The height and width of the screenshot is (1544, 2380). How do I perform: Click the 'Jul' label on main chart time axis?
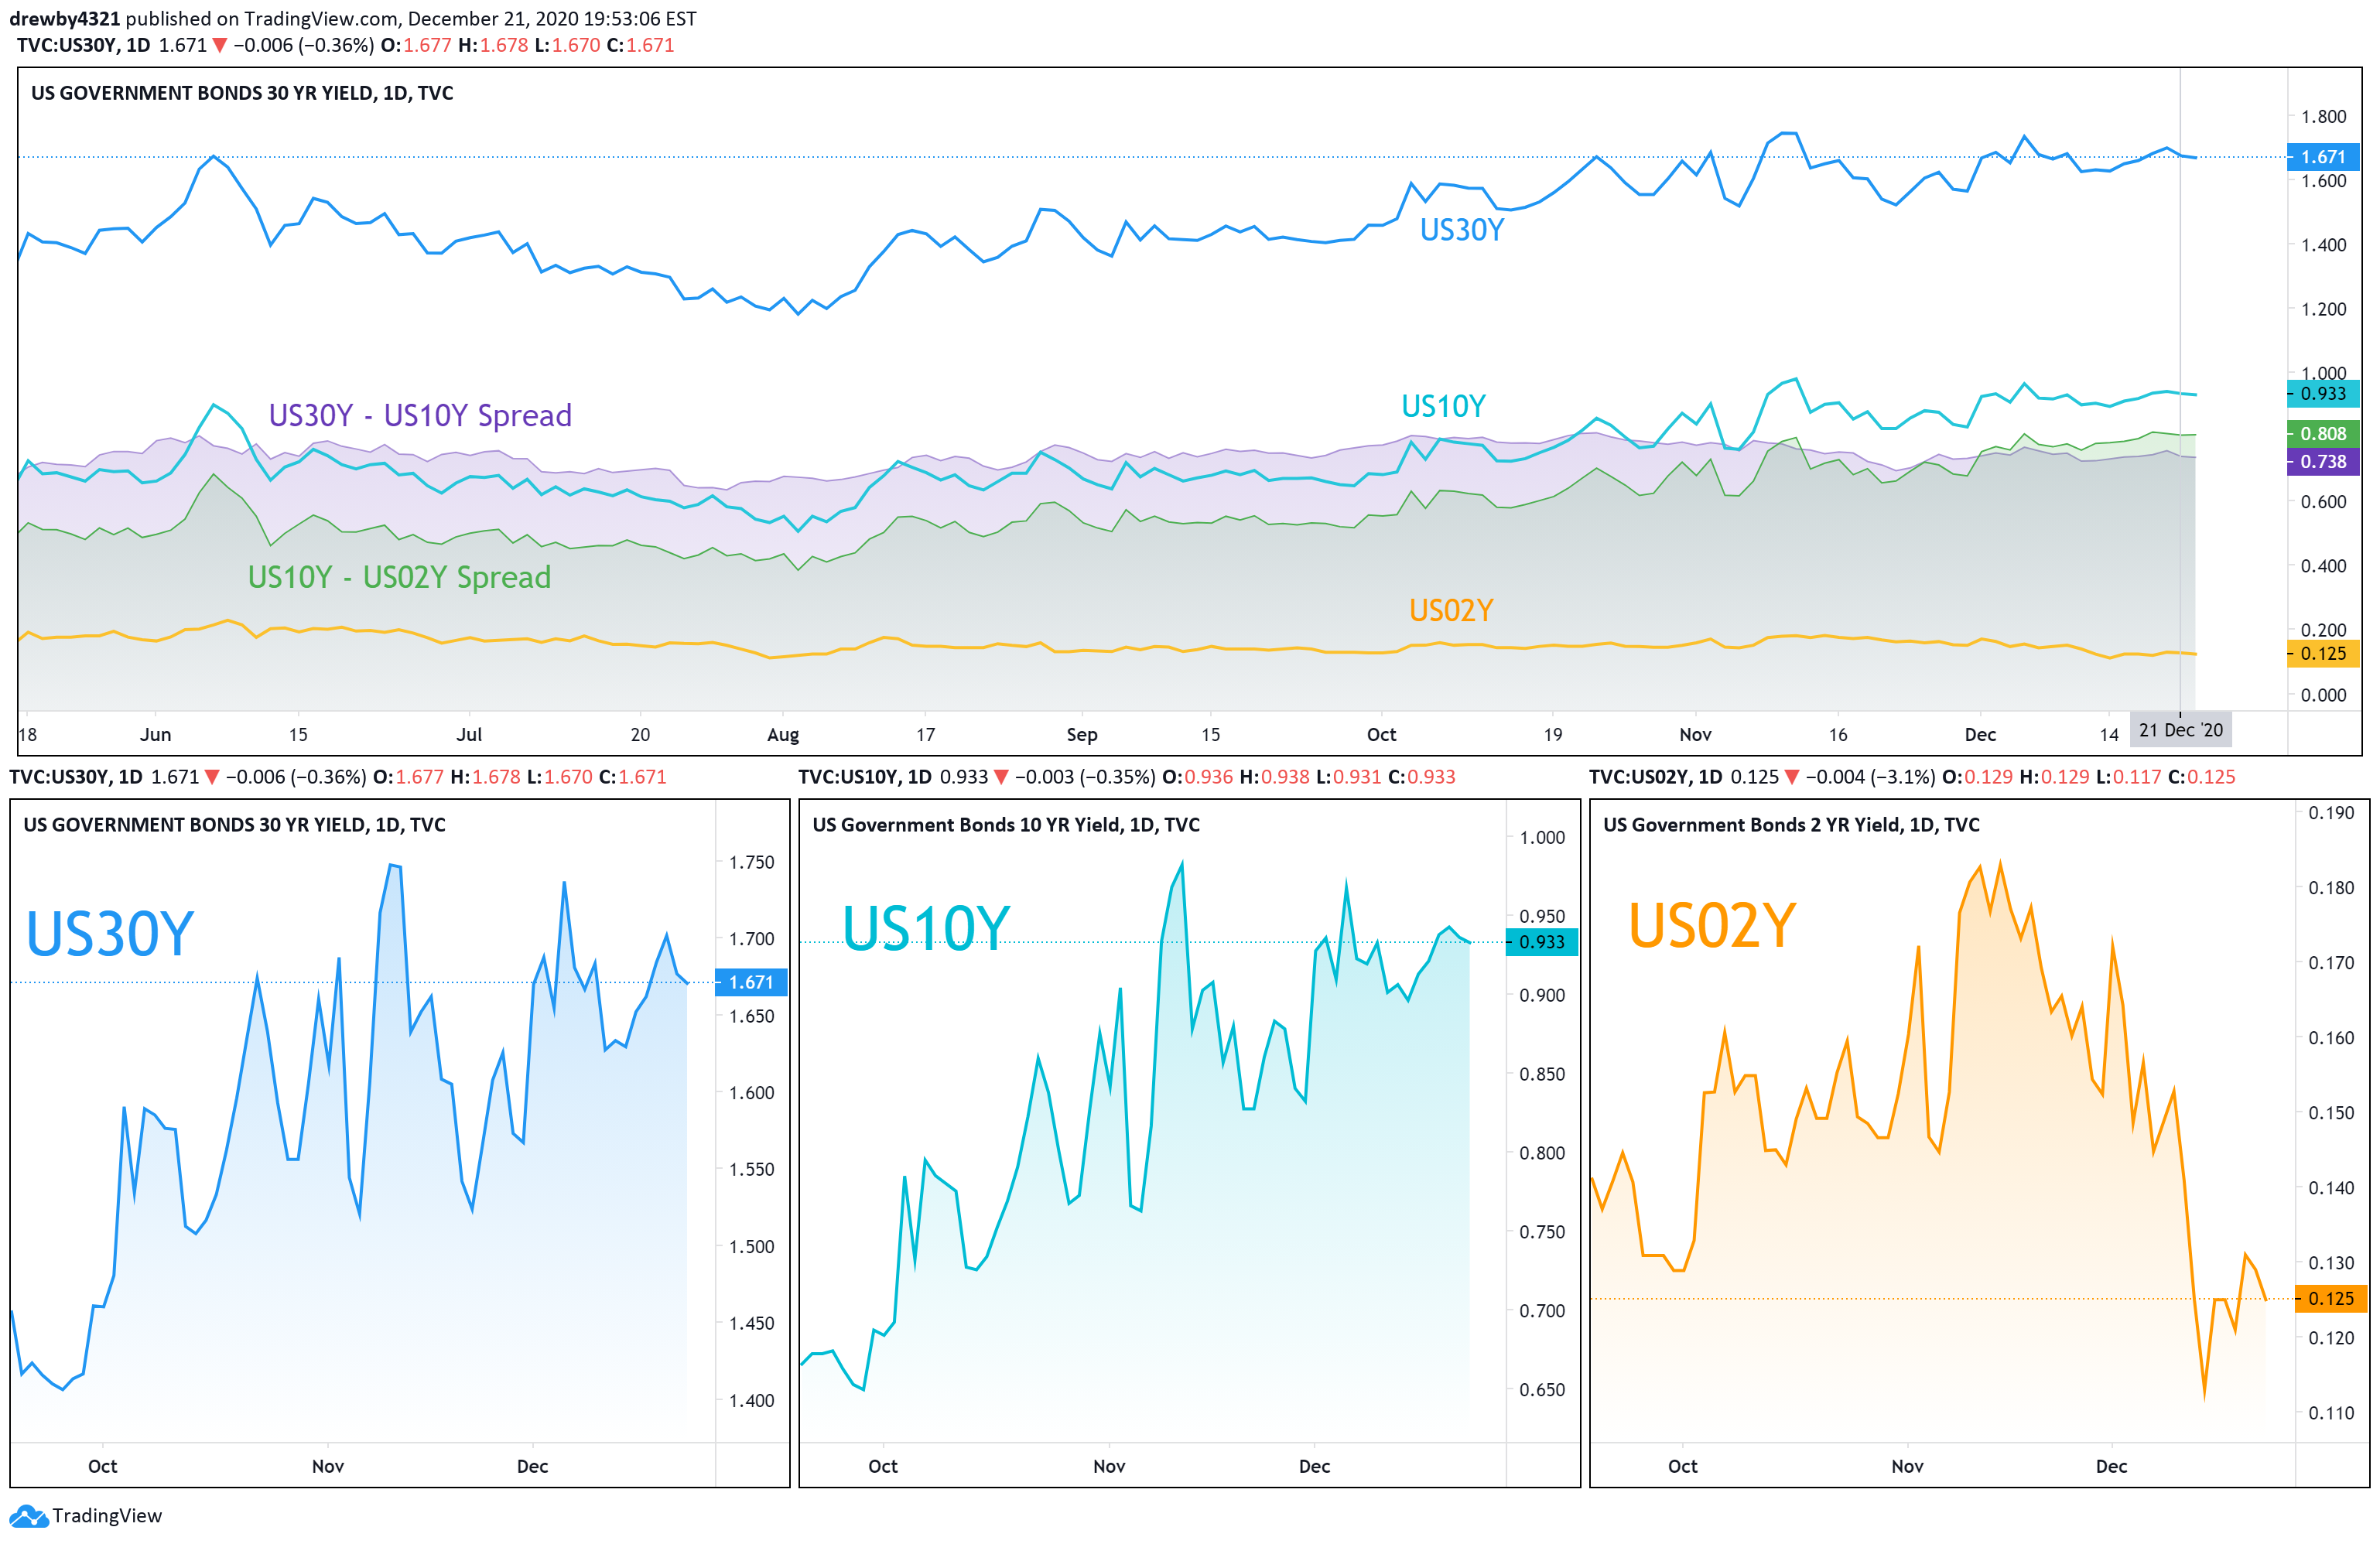pyautogui.click(x=469, y=735)
